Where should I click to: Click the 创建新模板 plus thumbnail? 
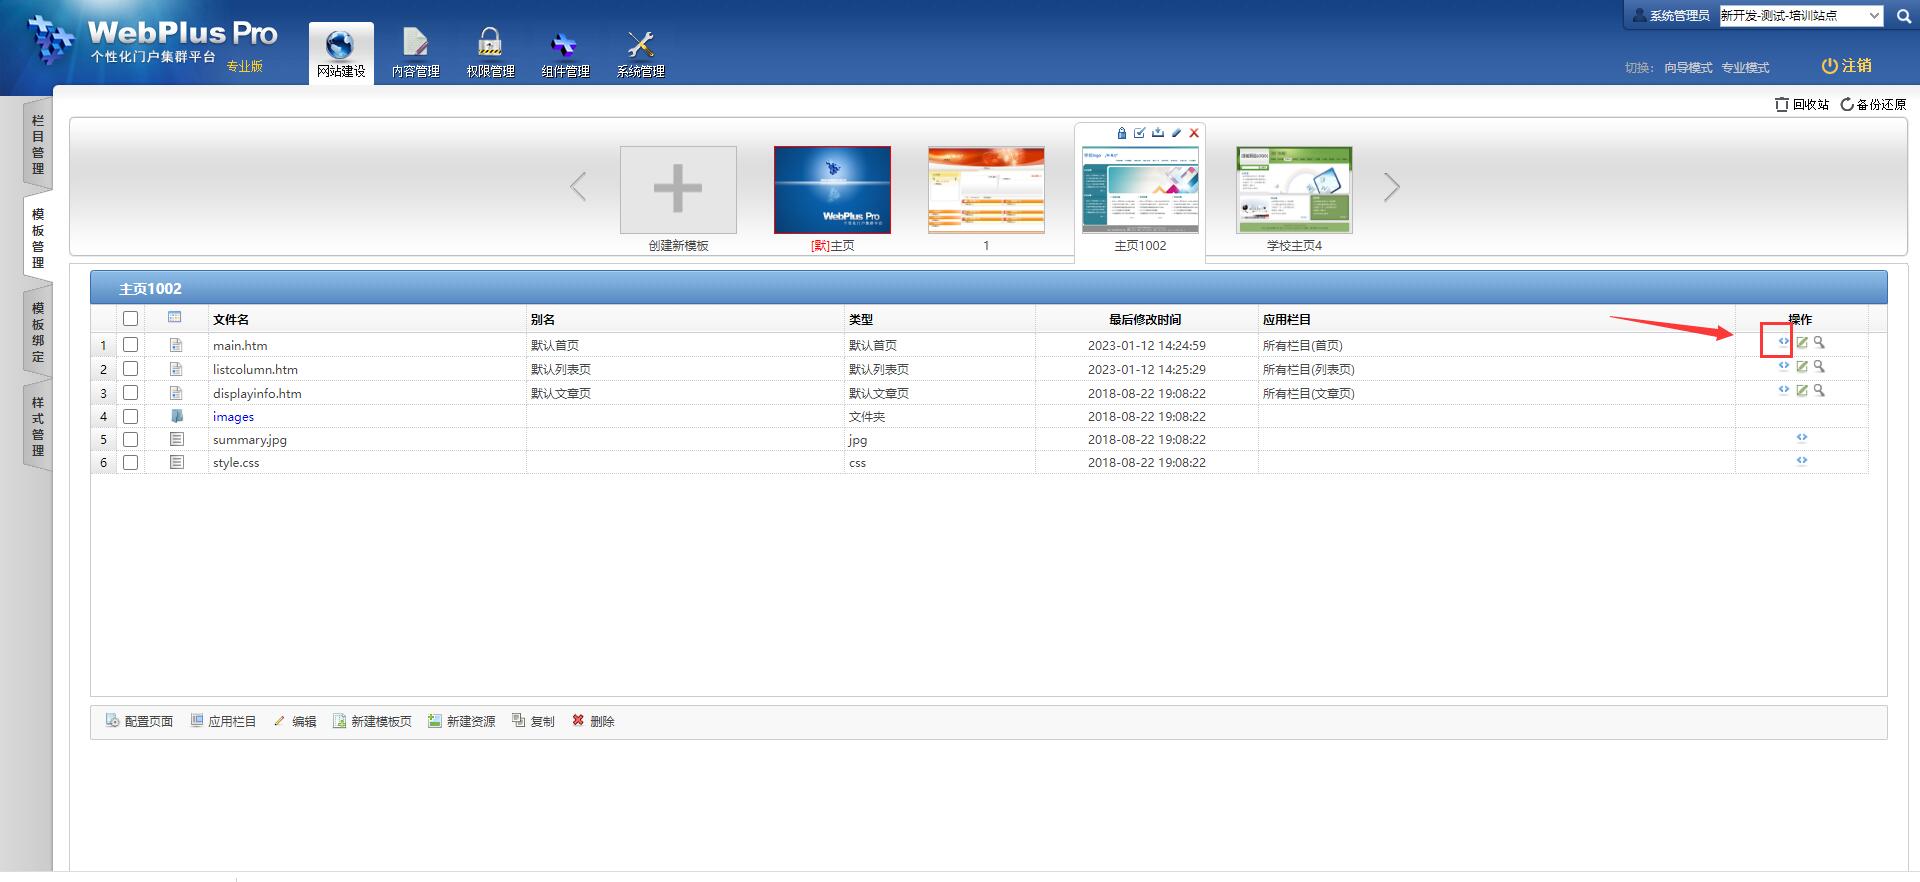(x=678, y=190)
